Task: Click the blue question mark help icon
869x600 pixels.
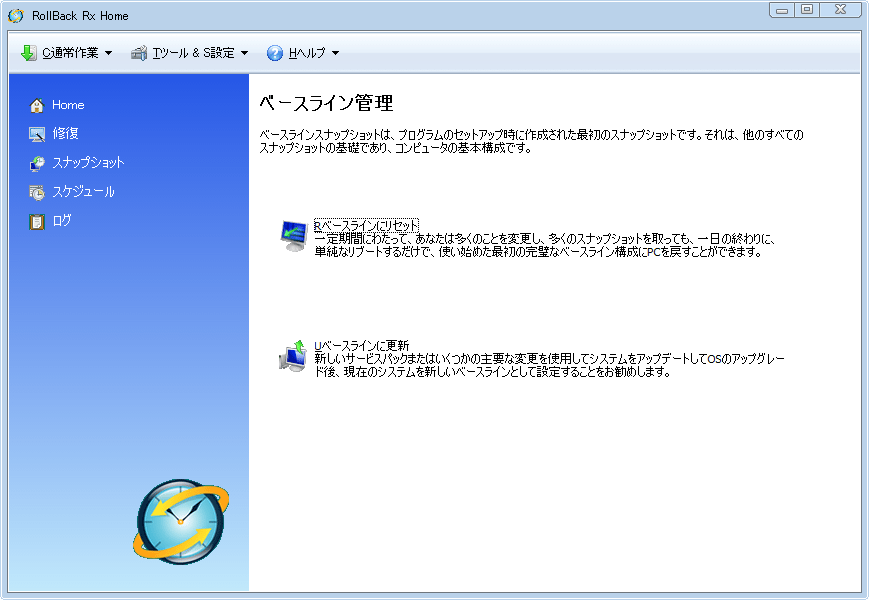Action: point(275,53)
